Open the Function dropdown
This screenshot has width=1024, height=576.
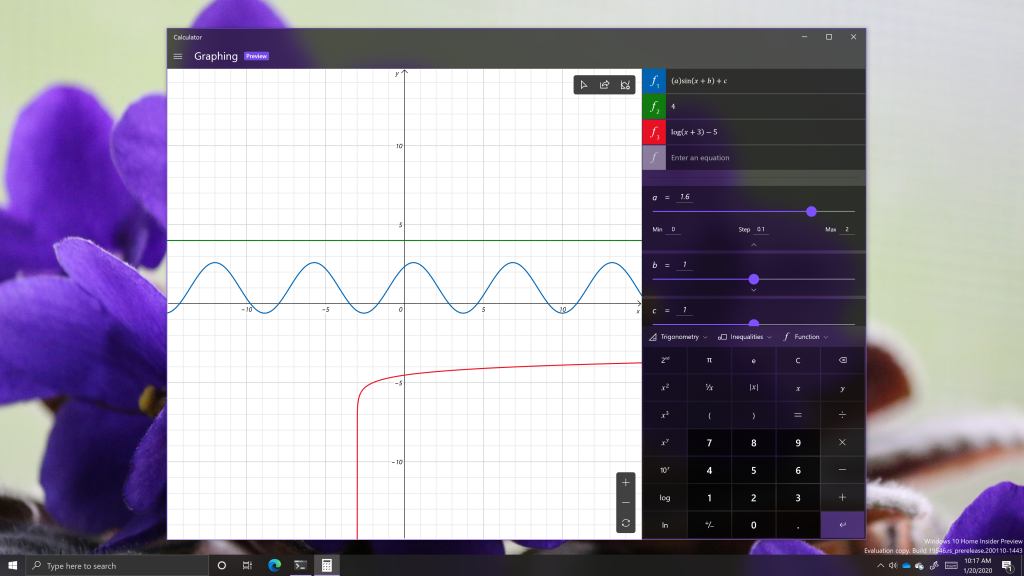tap(805, 337)
